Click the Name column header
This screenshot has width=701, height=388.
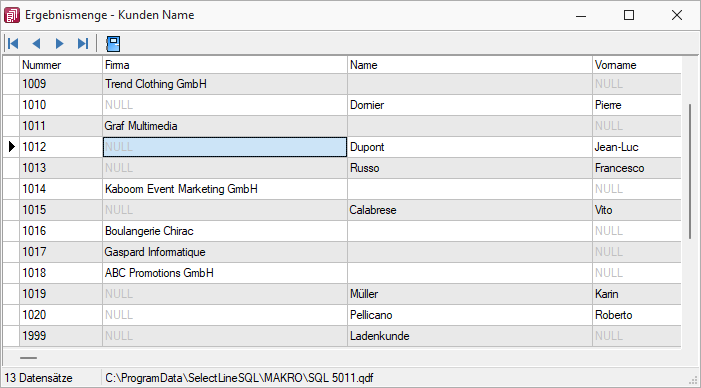click(470, 65)
